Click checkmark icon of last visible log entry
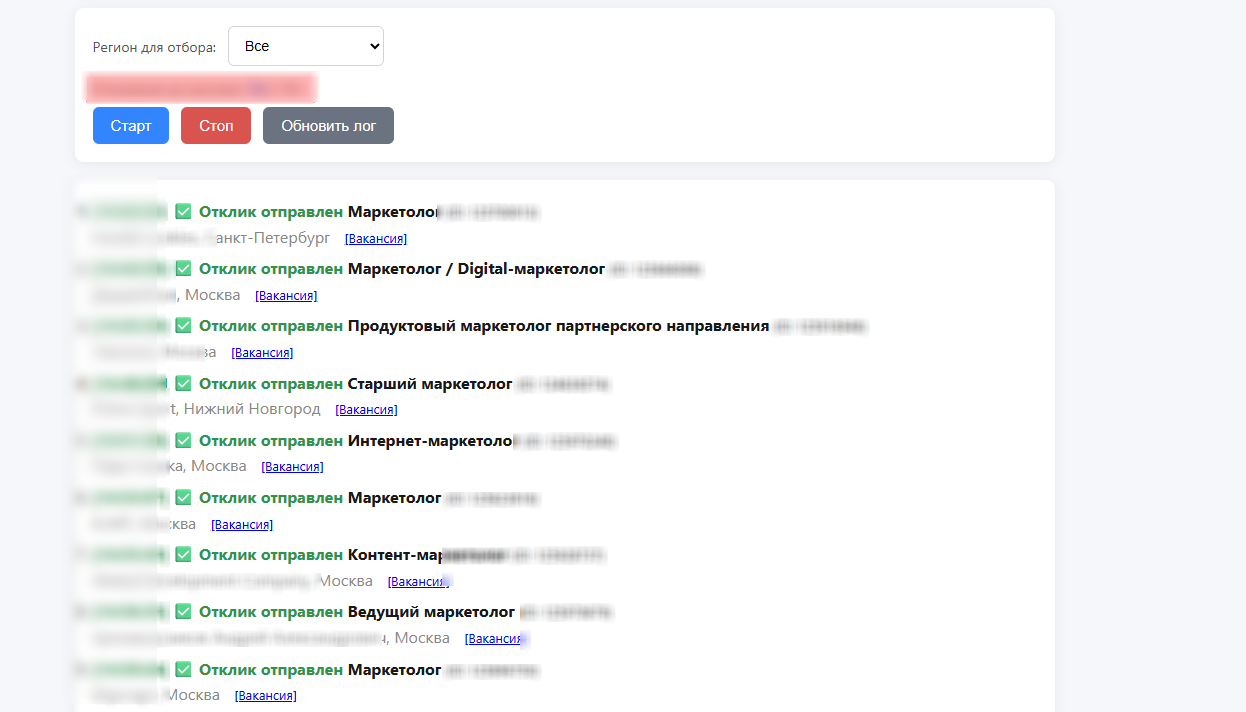The image size is (1246, 712). tap(183, 669)
